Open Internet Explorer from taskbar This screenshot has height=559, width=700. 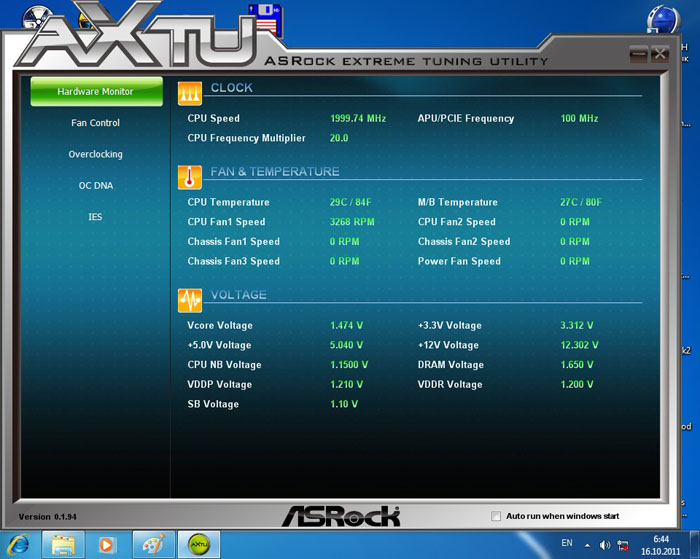tap(19, 545)
